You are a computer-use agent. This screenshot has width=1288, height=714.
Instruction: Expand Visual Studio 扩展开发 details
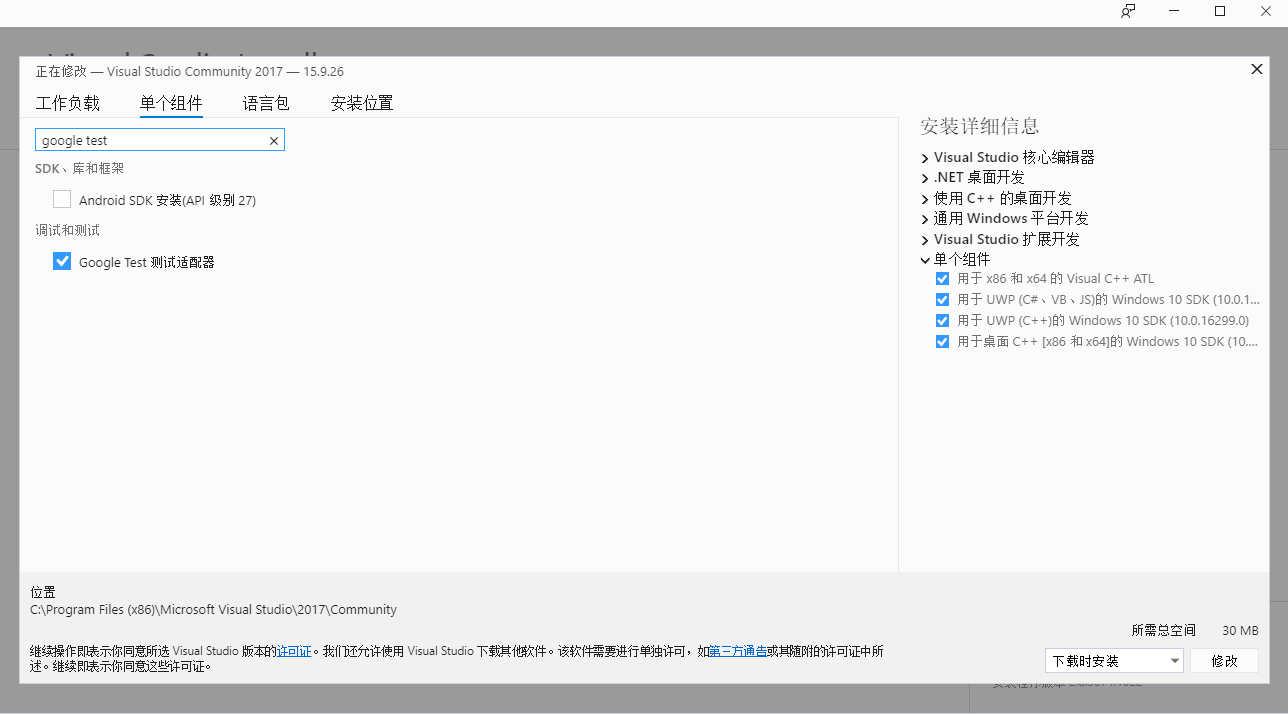pyautogui.click(x=925, y=240)
